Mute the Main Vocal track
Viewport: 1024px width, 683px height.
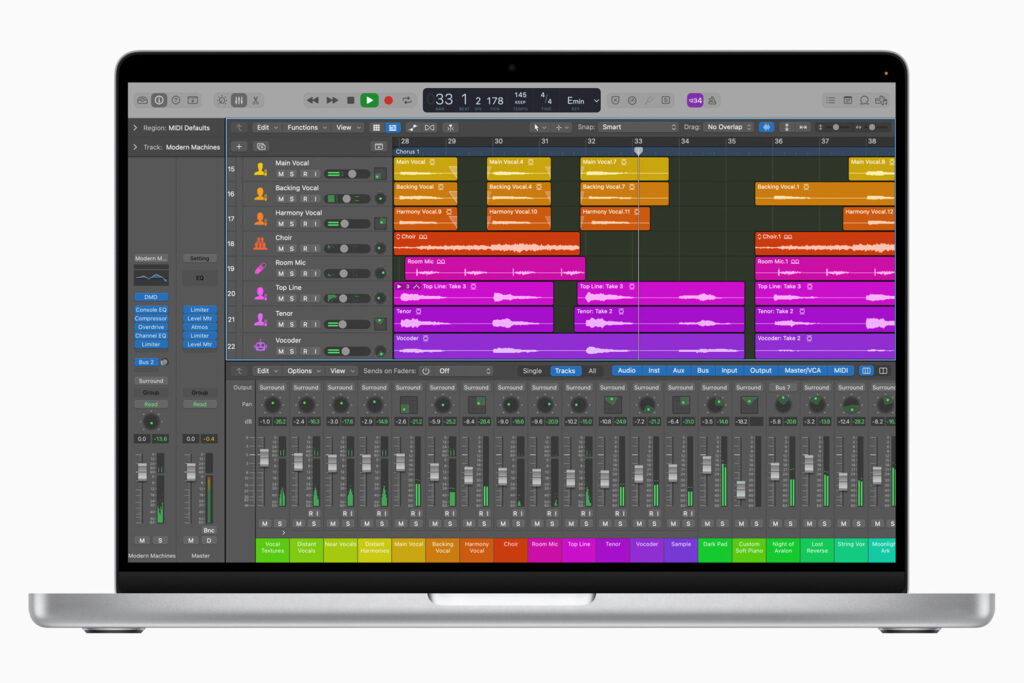(x=280, y=173)
